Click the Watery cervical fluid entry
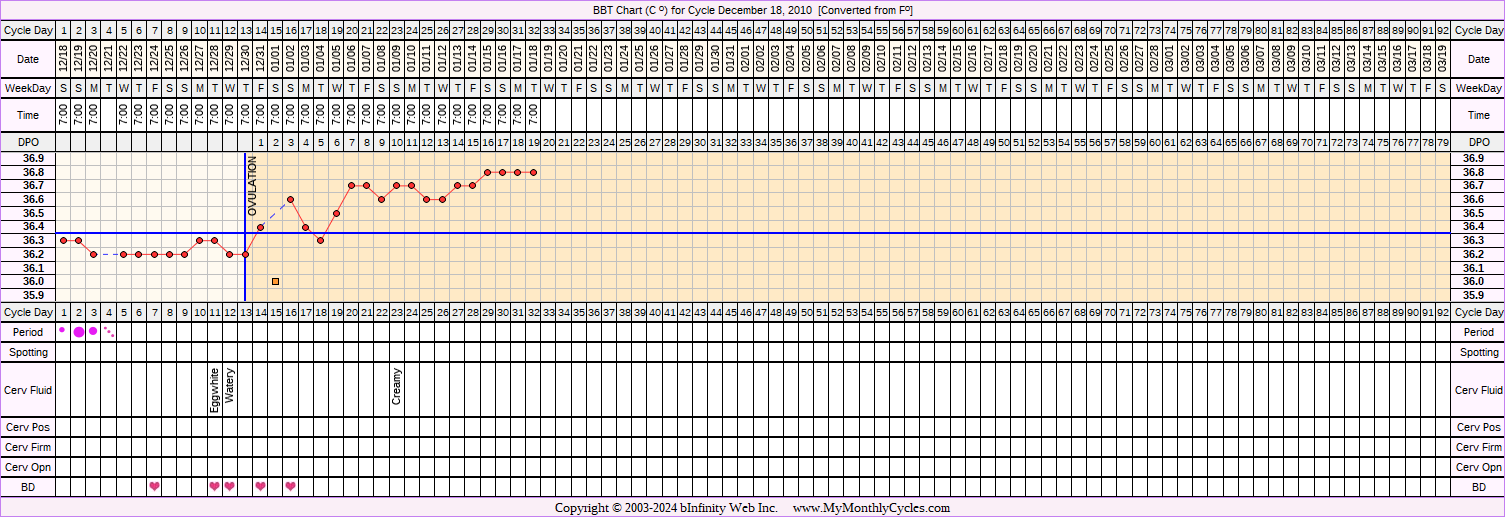The image size is (1505, 517). pyautogui.click(x=230, y=386)
